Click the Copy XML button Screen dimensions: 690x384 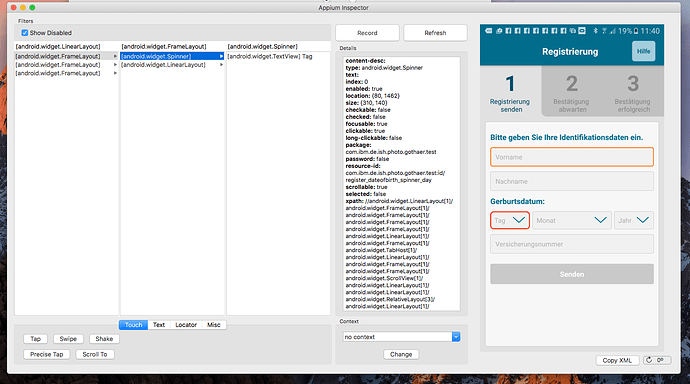pos(617,360)
